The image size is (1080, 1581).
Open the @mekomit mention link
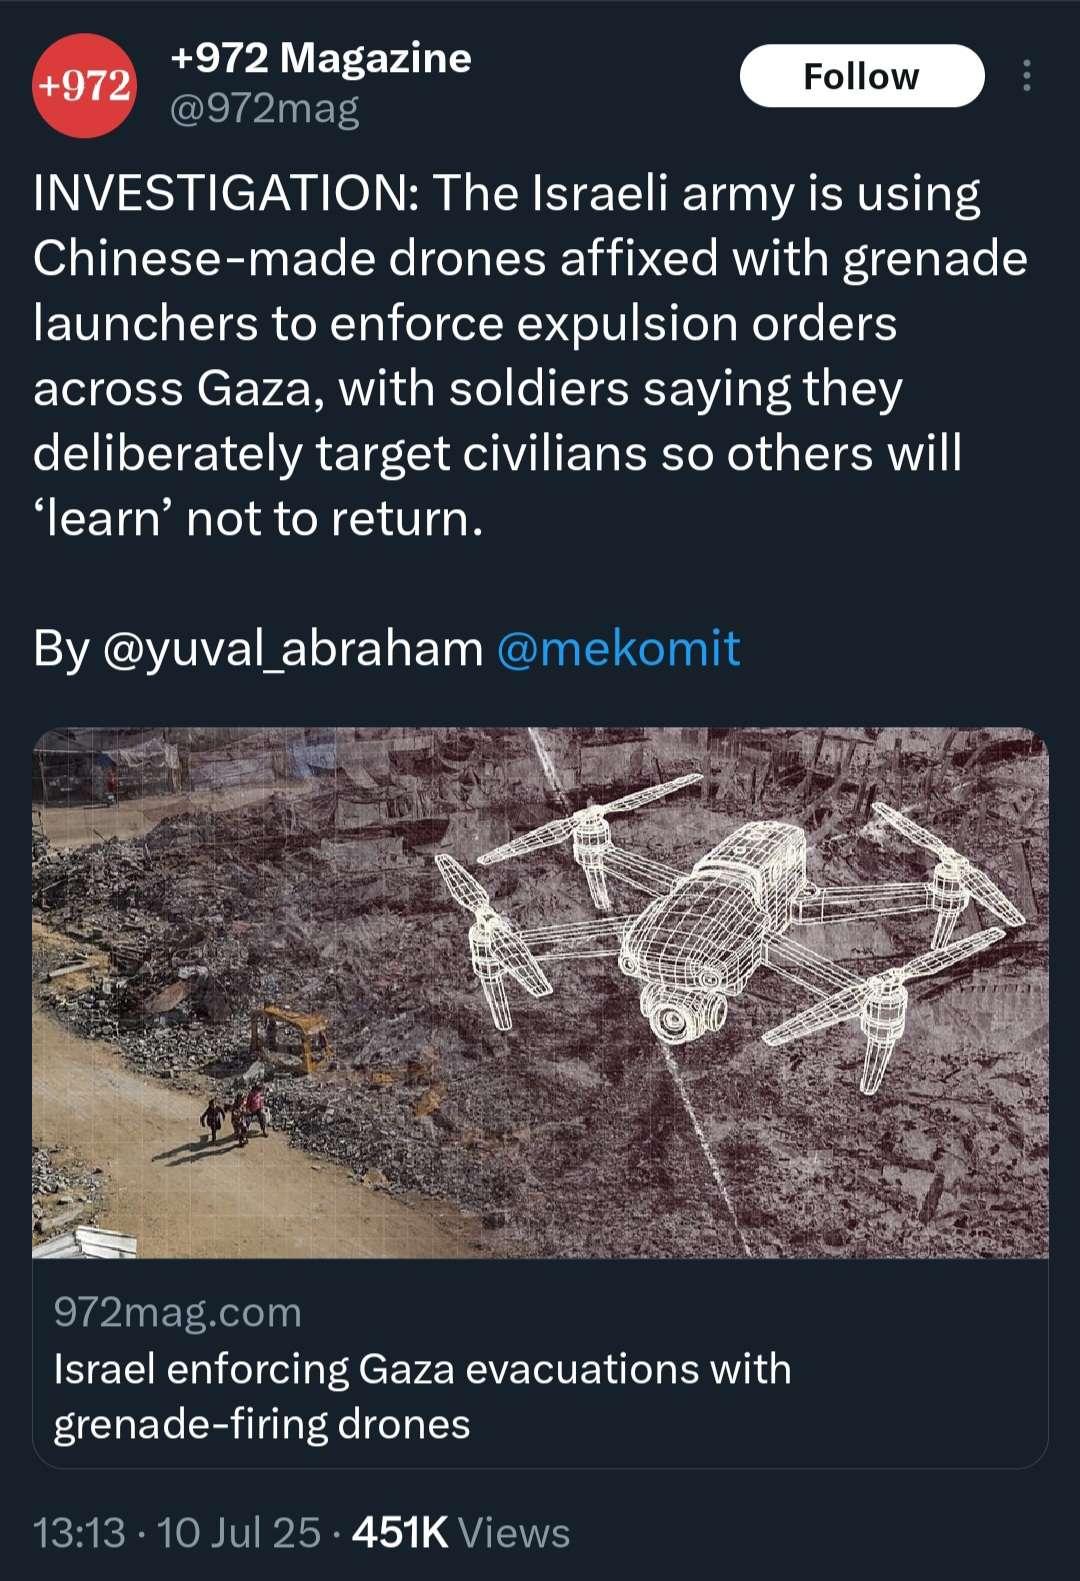(618, 648)
